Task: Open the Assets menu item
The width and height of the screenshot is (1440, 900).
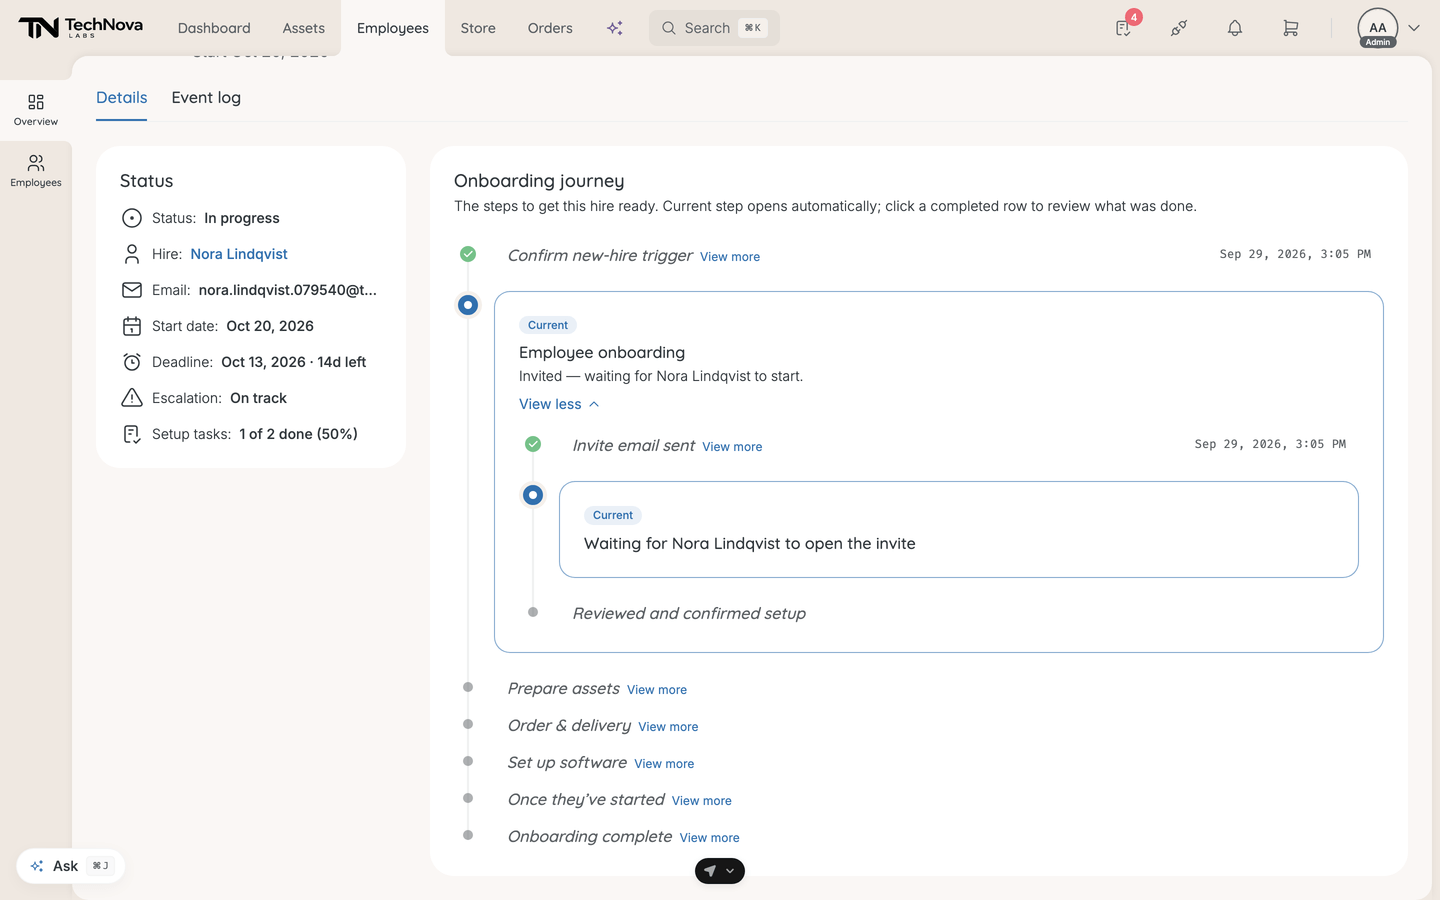Action: pyautogui.click(x=303, y=28)
